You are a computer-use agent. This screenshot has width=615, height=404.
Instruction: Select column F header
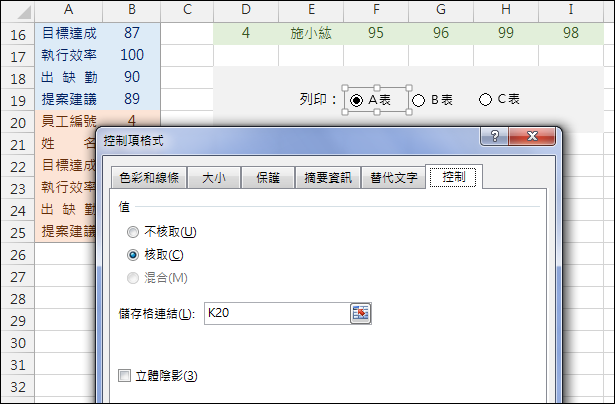click(x=376, y=10)
